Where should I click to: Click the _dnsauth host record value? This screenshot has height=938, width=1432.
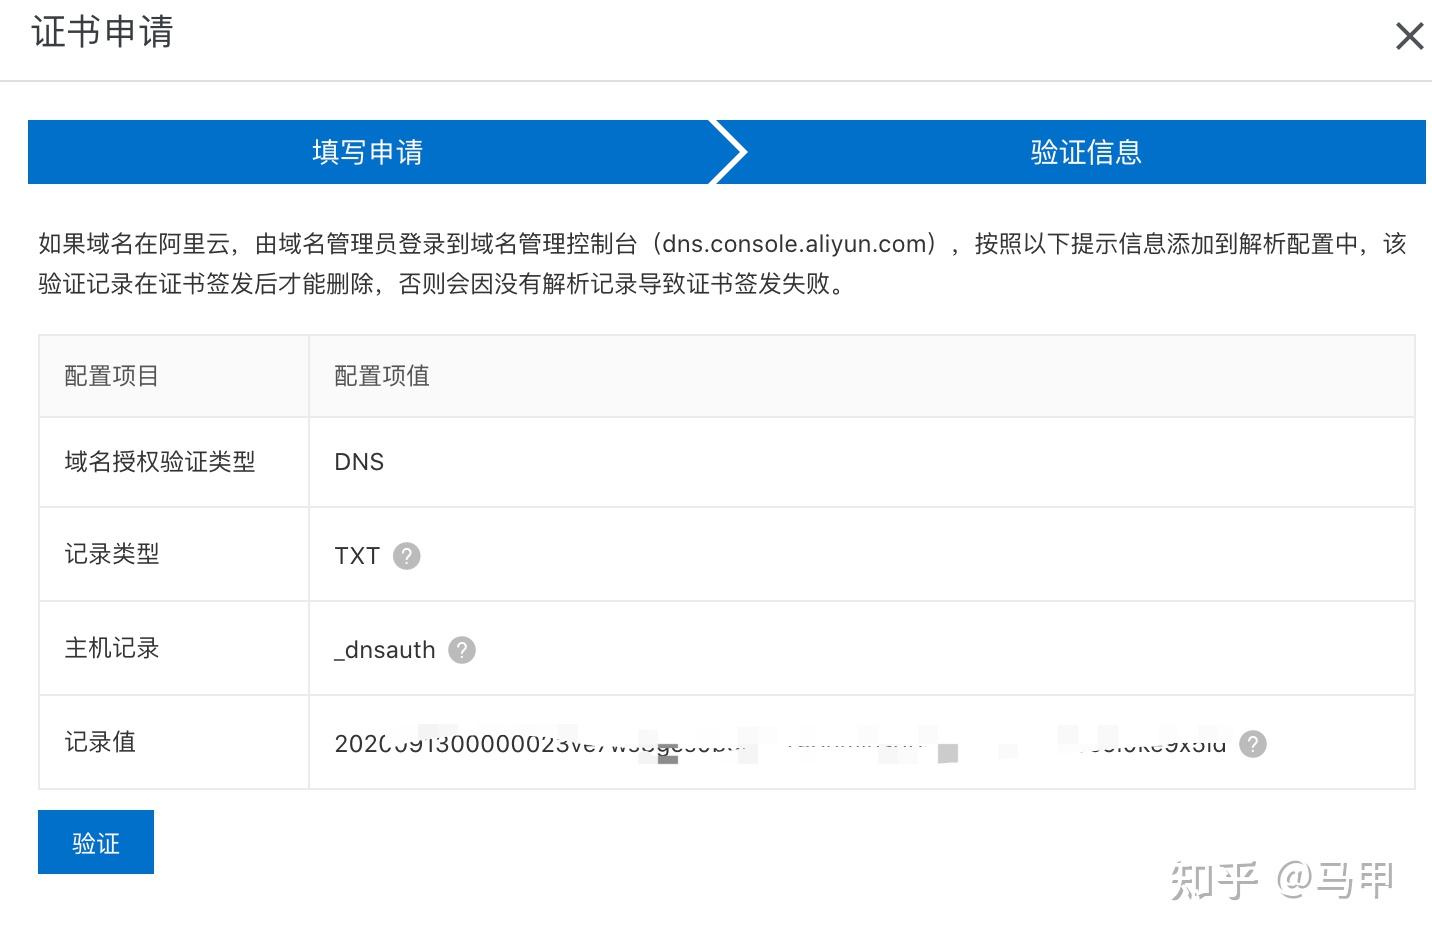tap(385, 650)
